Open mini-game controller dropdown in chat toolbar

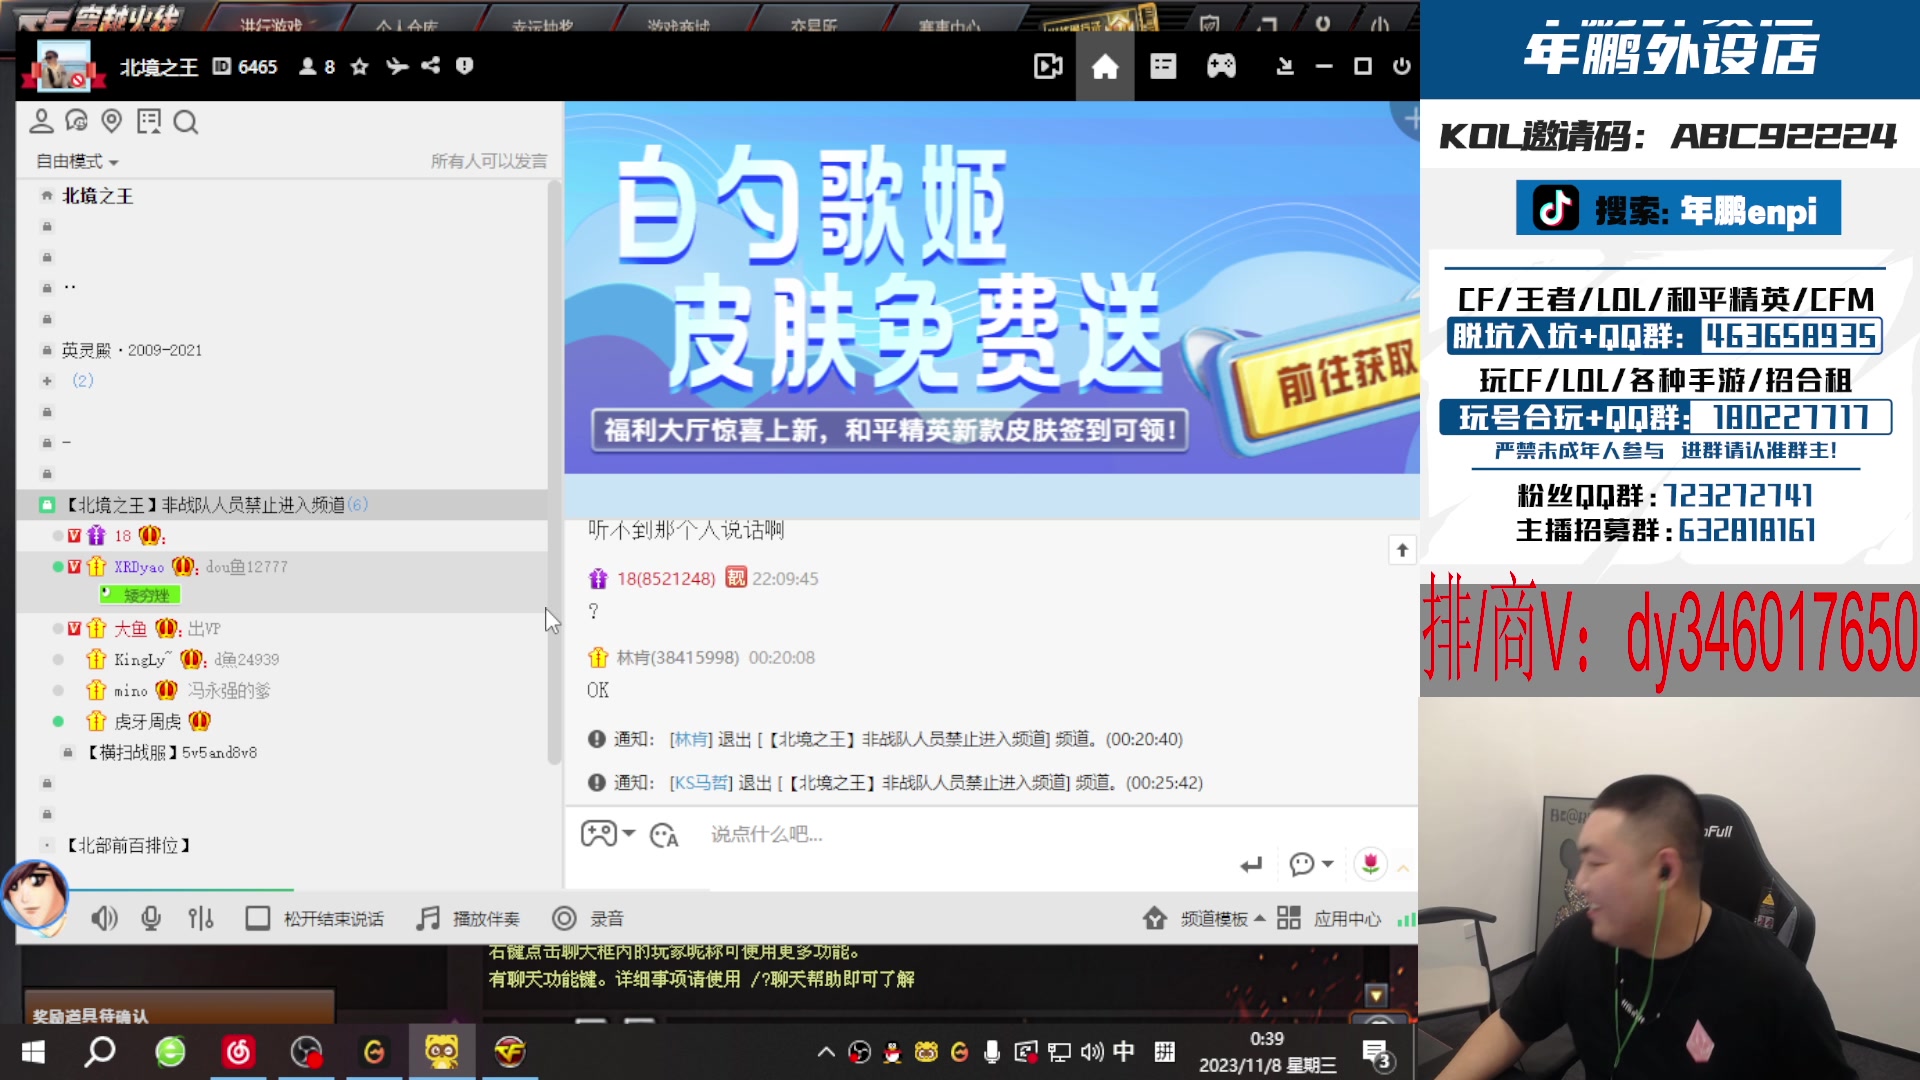click(x=608, y=833)
